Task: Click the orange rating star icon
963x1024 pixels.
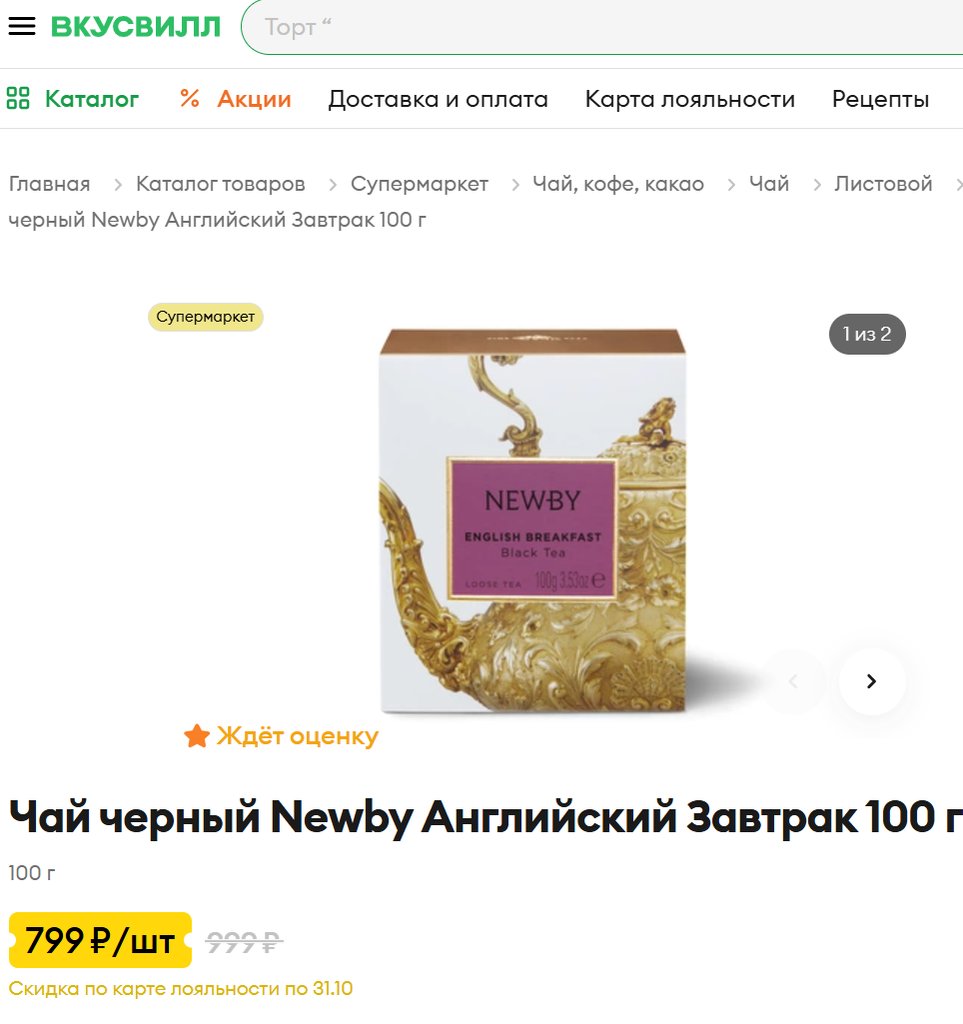Action: click(x=197, y=736)
